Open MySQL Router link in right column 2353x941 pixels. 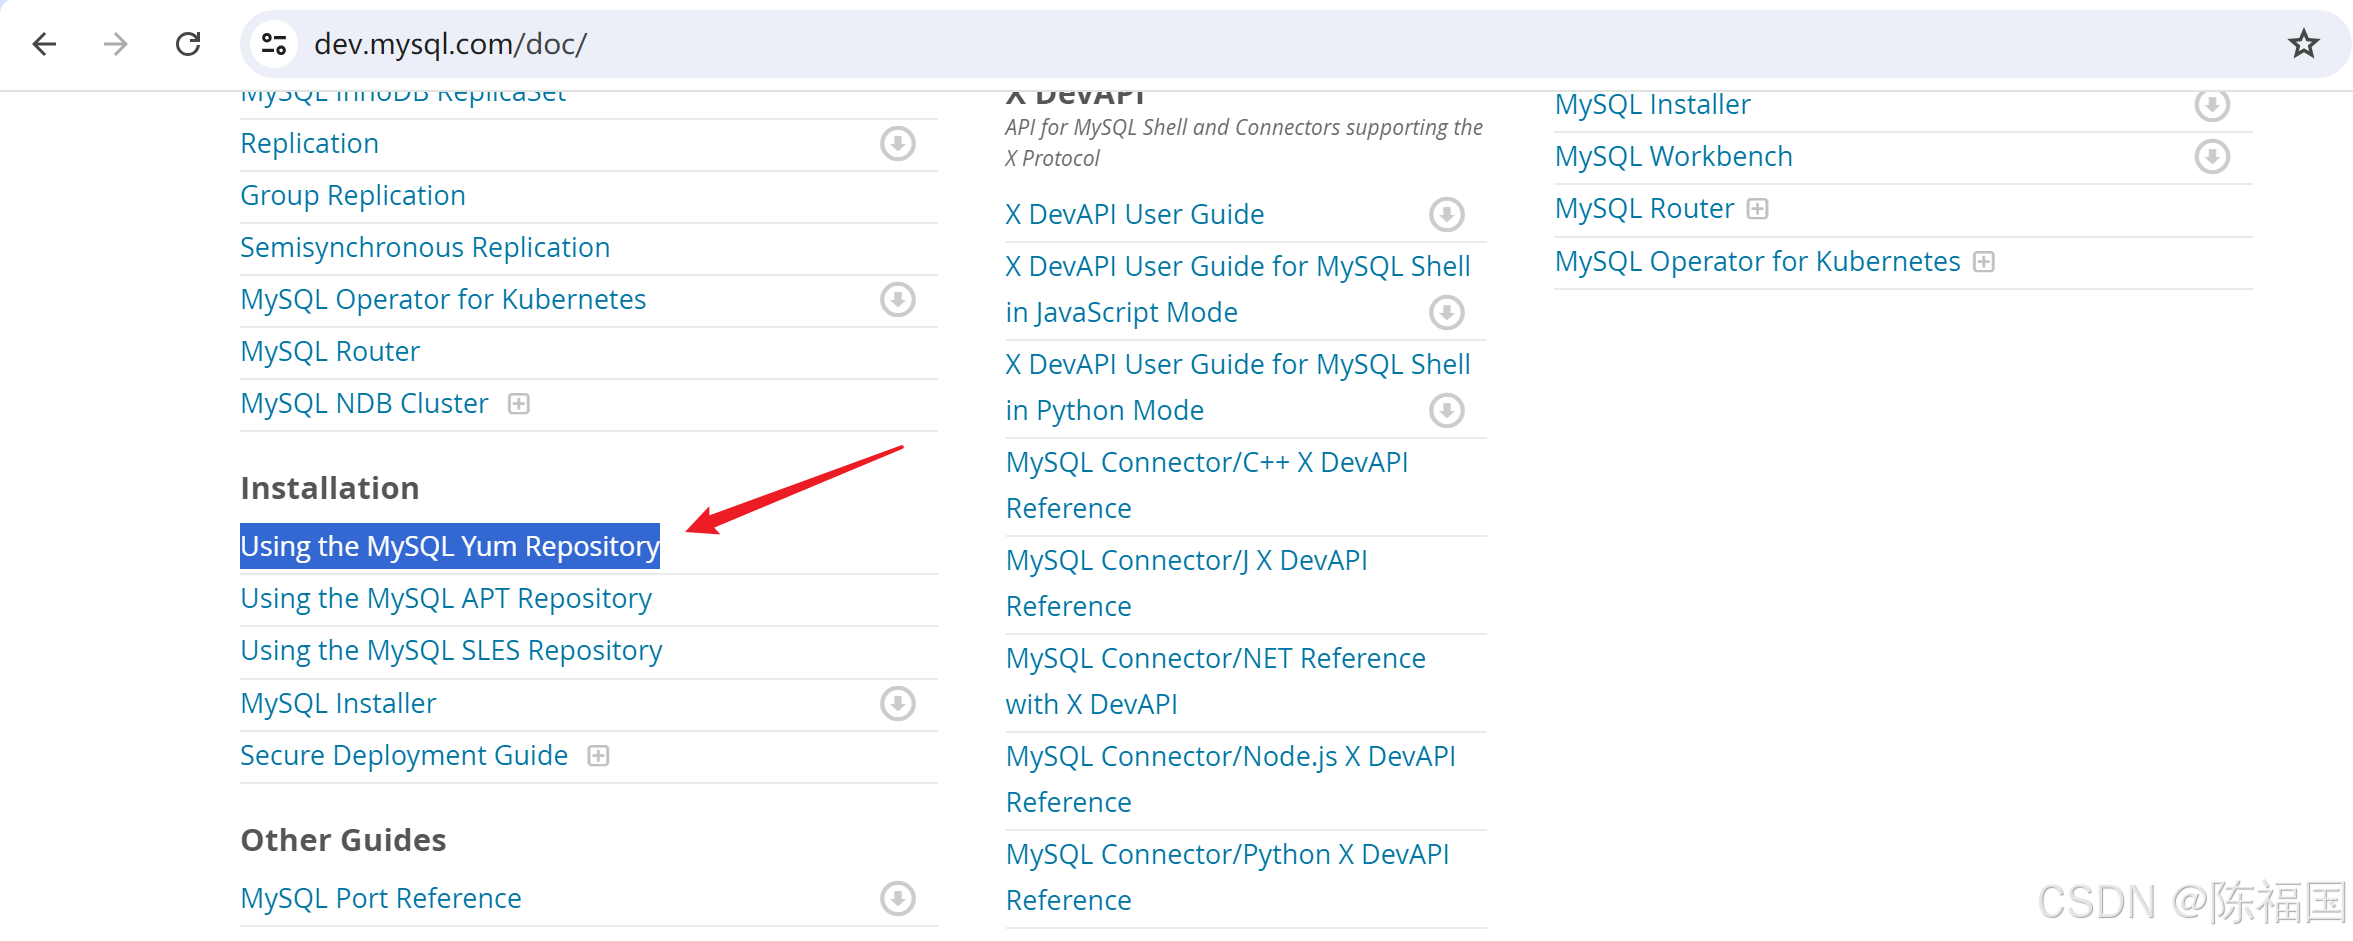click(x=1645, y=208)
